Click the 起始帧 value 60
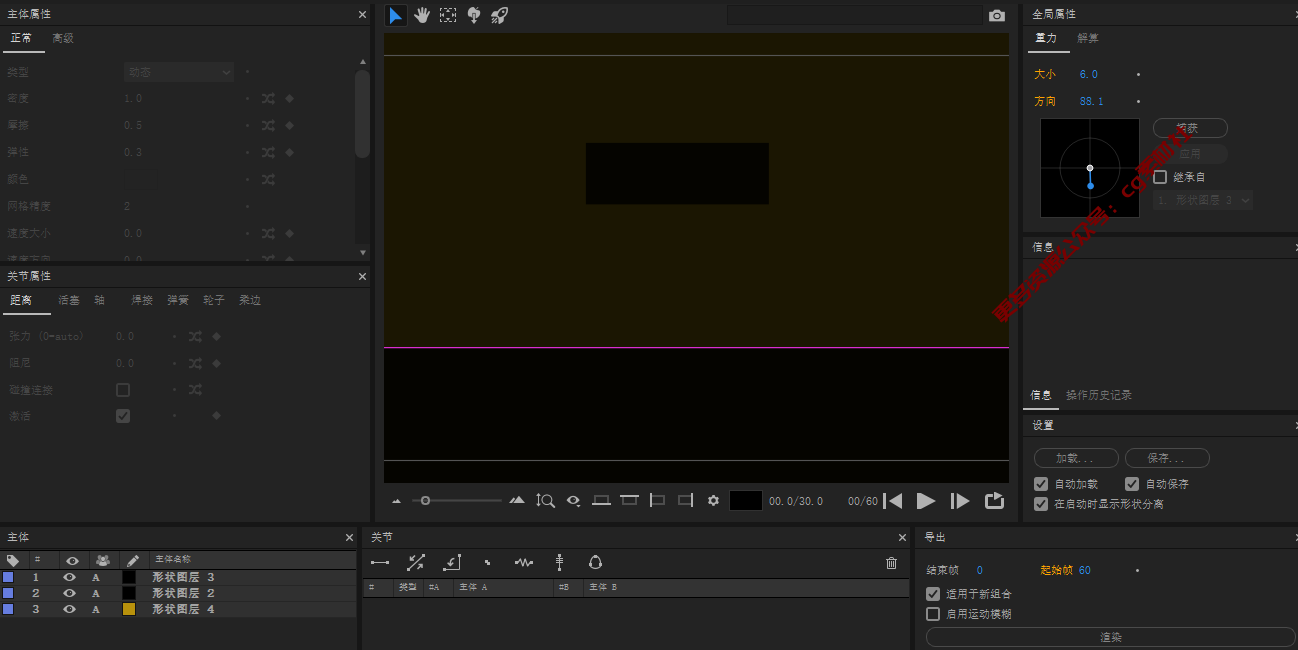The height and width of the screenshot is (650, 1298). (x=1085, y=570)
